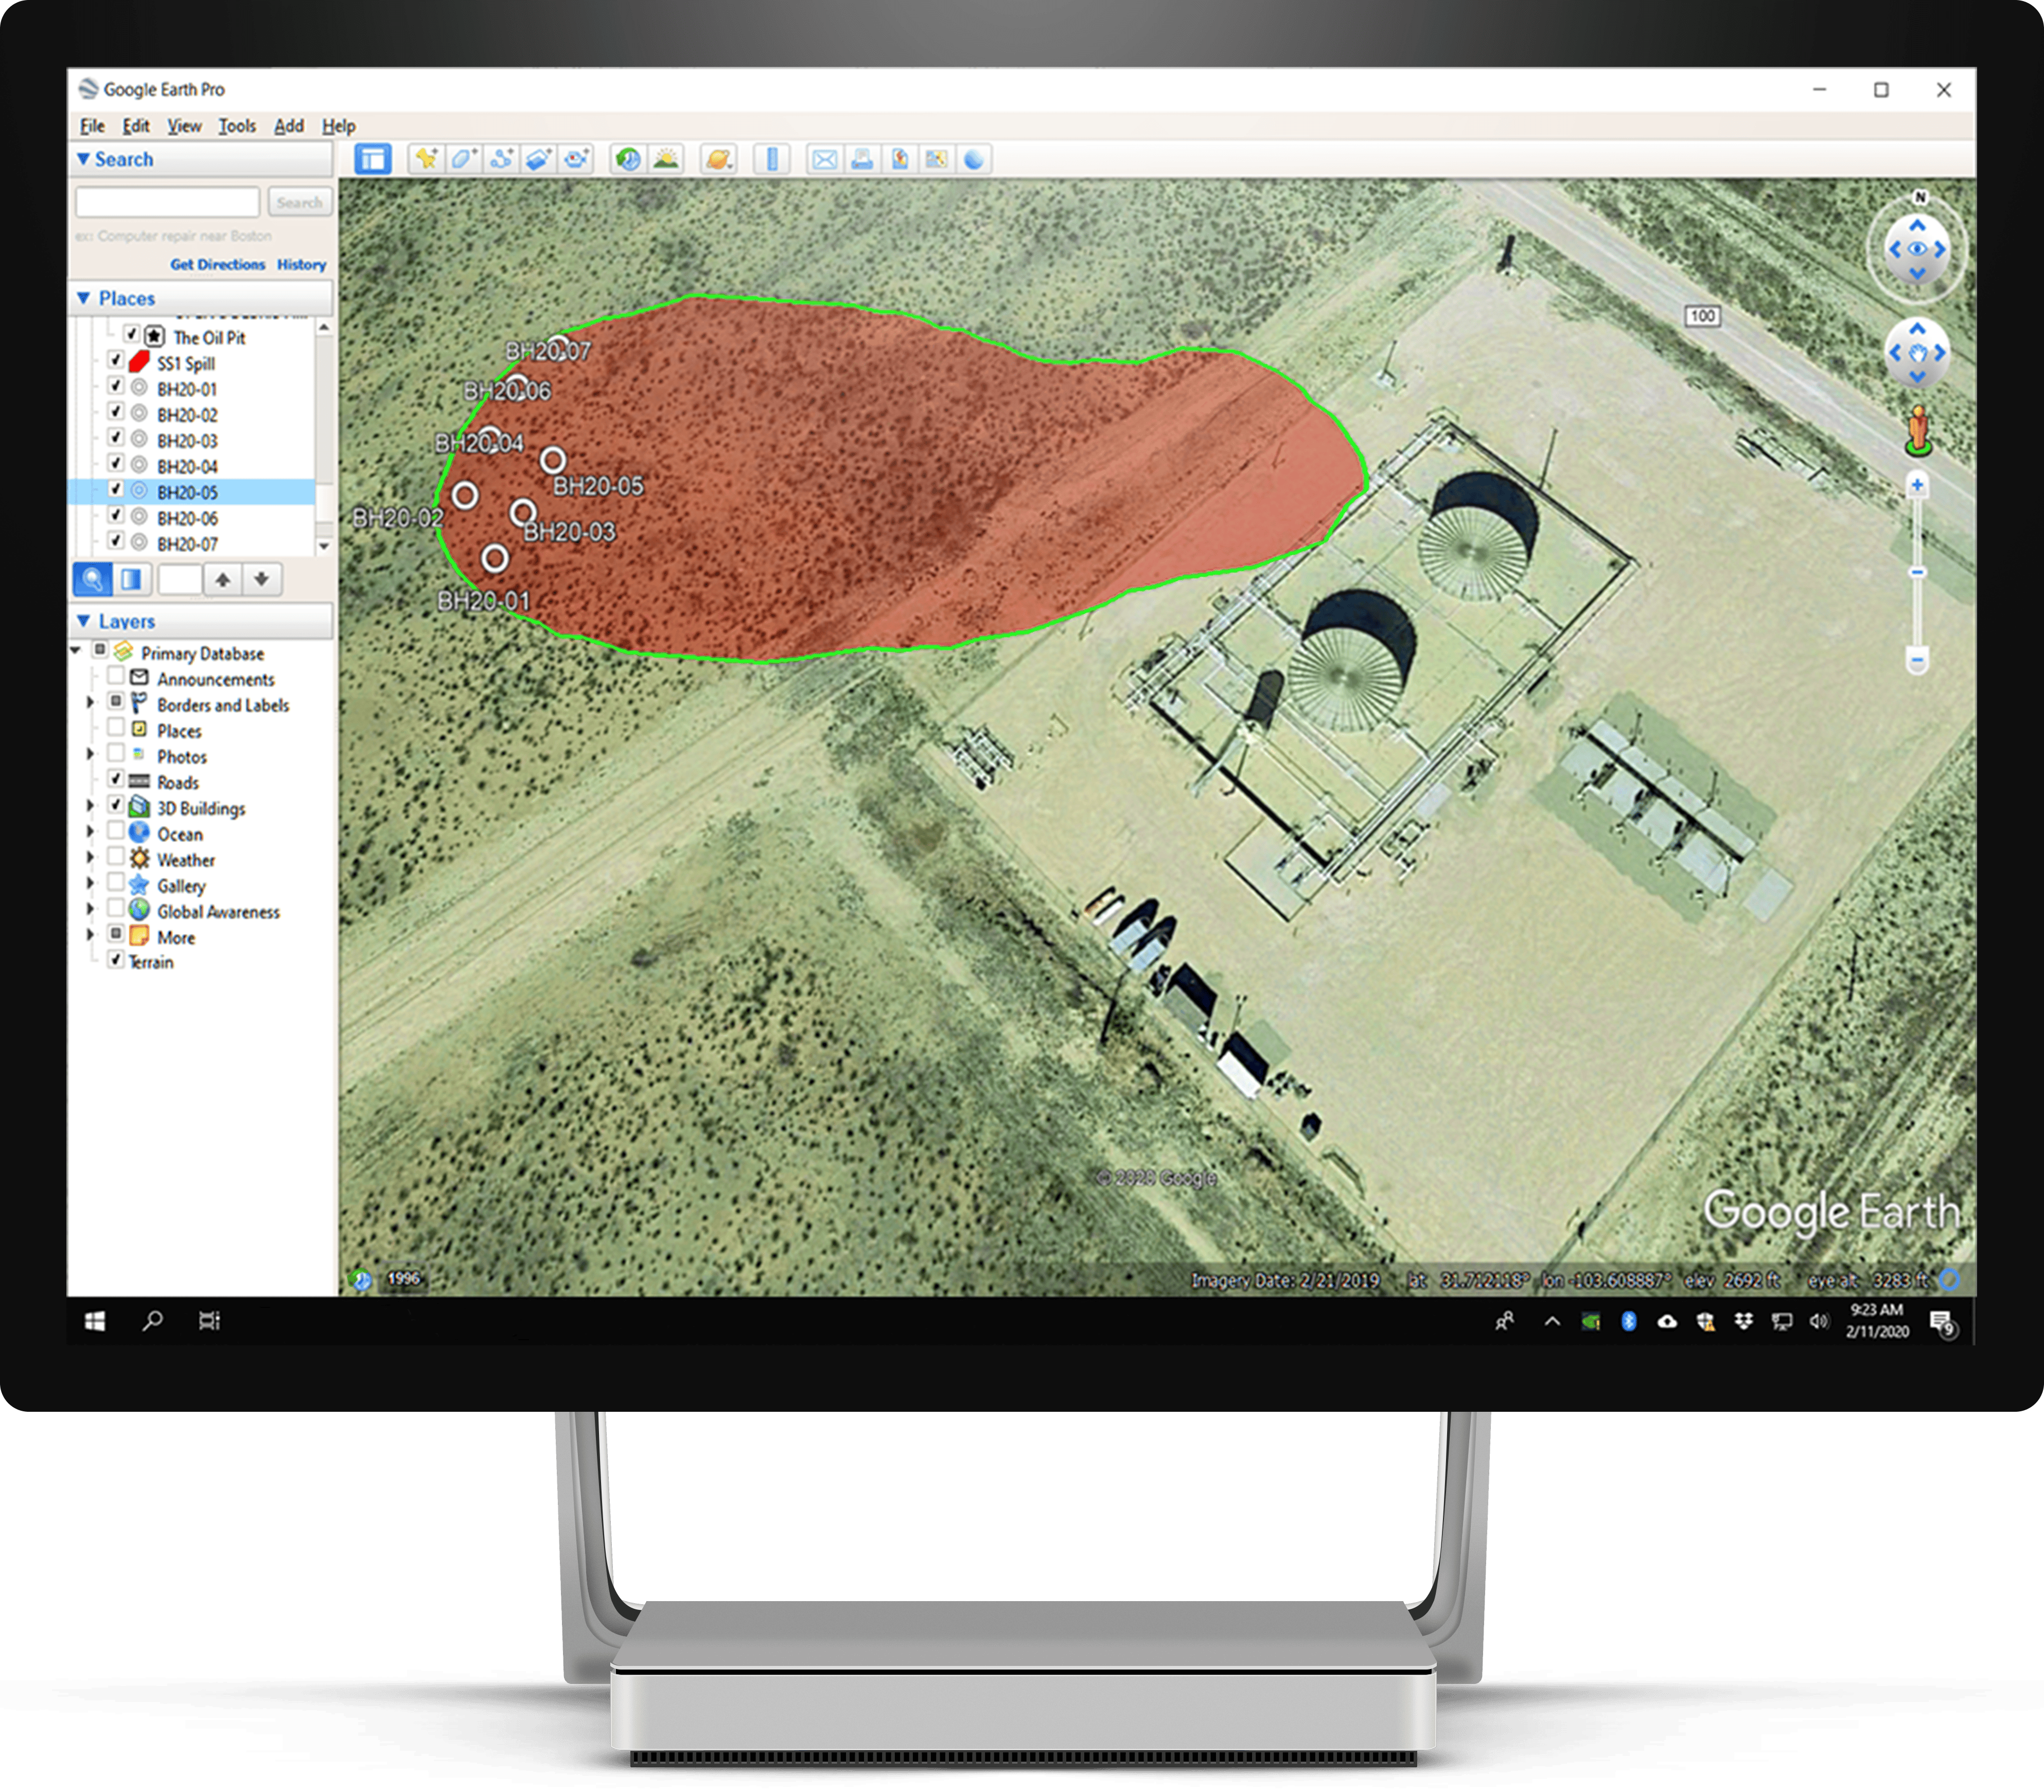
Task: Open the Ruler measurement tool
Action: pyautogui.click(x=771, y=159)
